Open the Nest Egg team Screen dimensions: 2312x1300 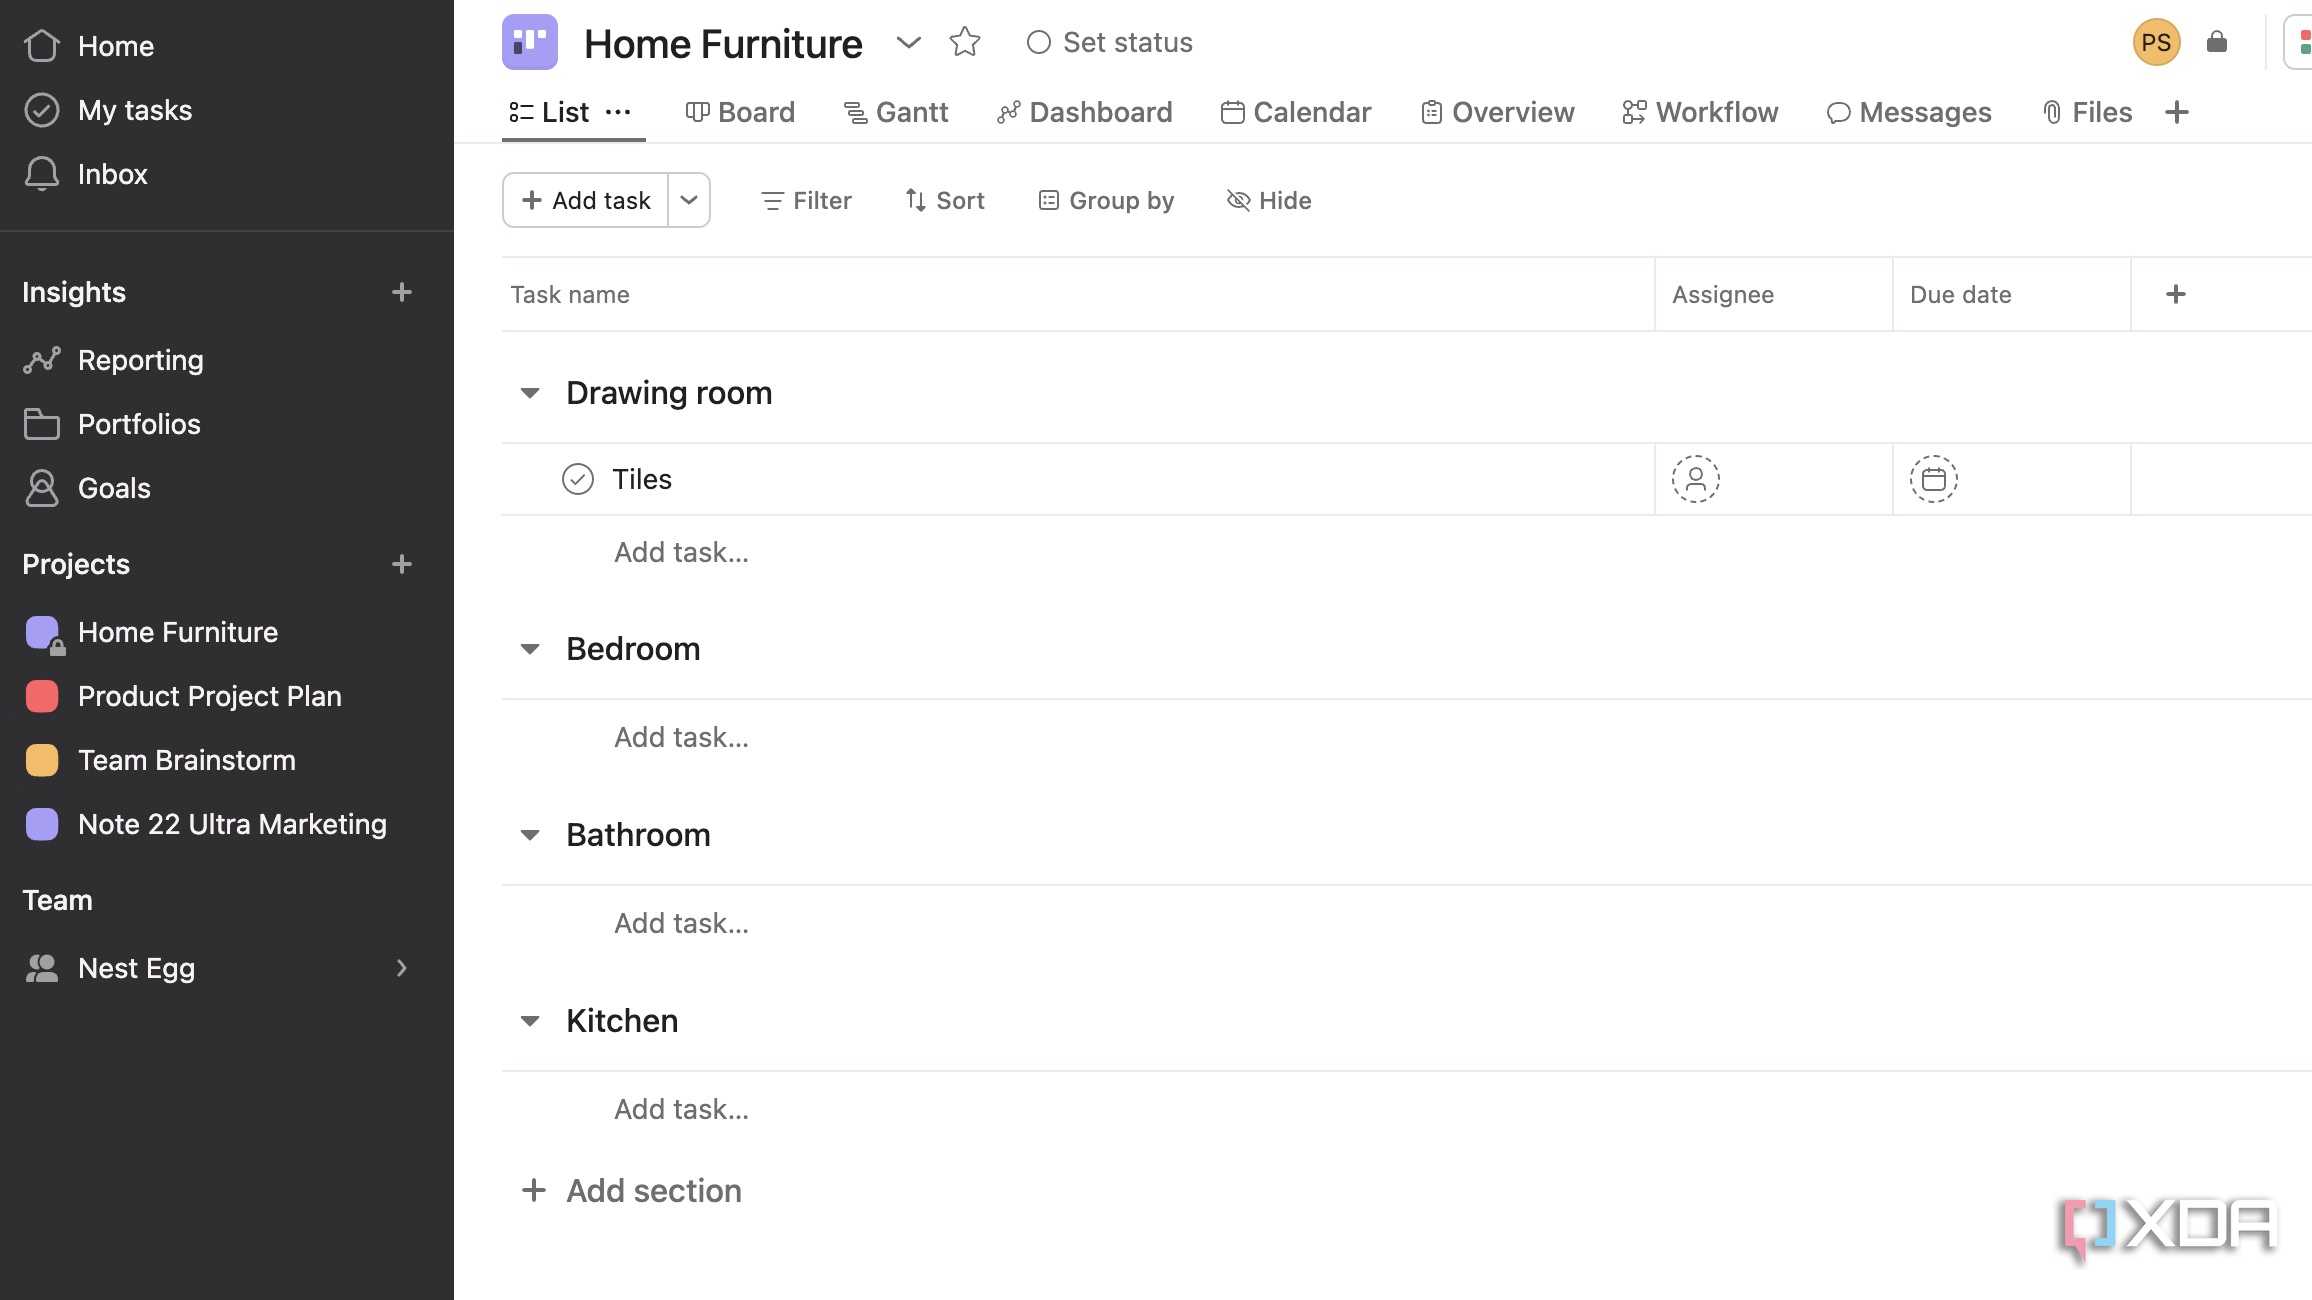[110, 968]
